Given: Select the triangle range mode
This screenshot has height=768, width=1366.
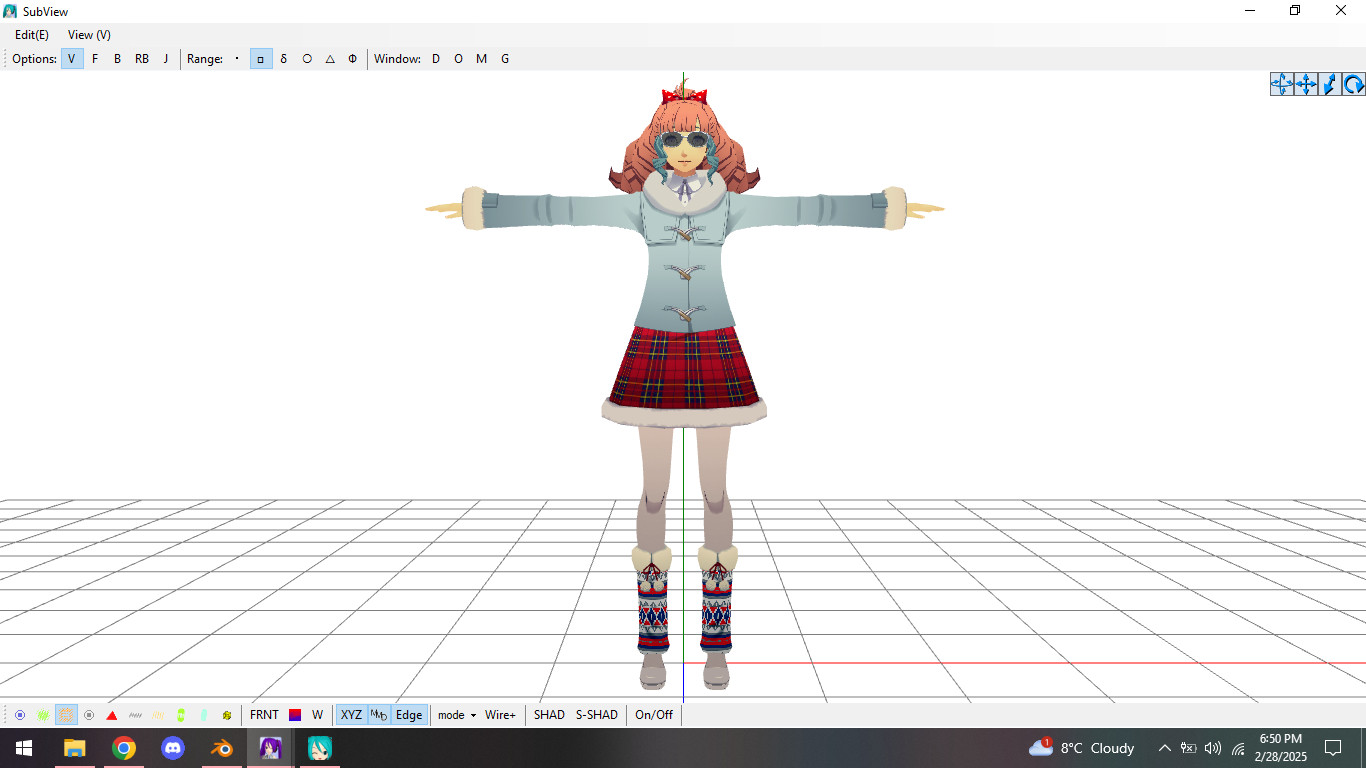Looking at the screenshot, I should click(x=330, y=59).
